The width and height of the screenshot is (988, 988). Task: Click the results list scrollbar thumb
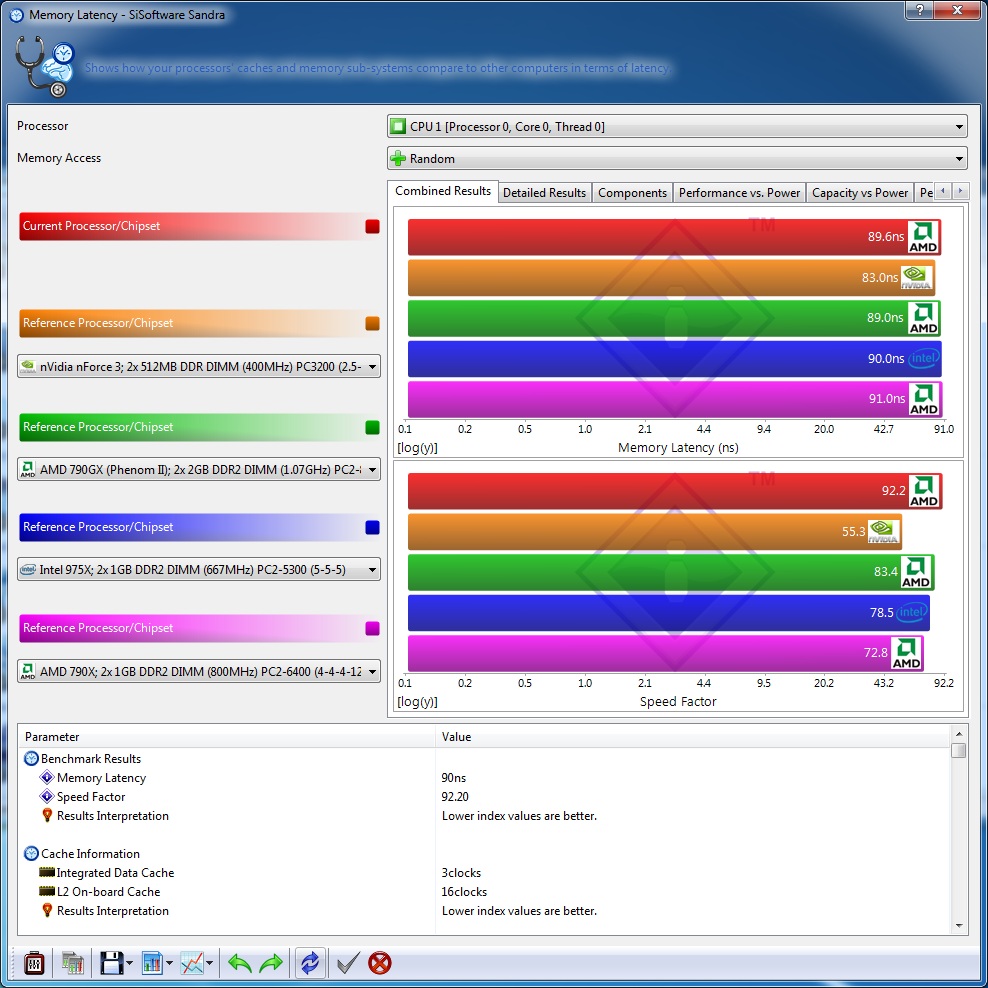tap(959, 750)
